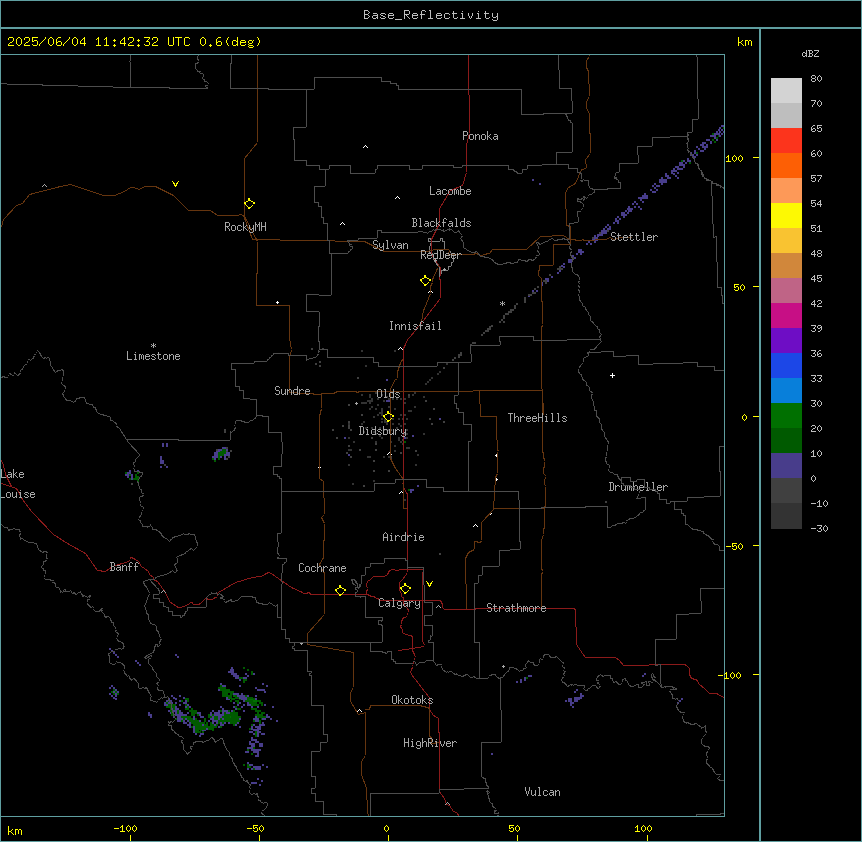Click the Stettler town label
The width and height of the screenshot is (862, 842).
click(x=634, y=237)
